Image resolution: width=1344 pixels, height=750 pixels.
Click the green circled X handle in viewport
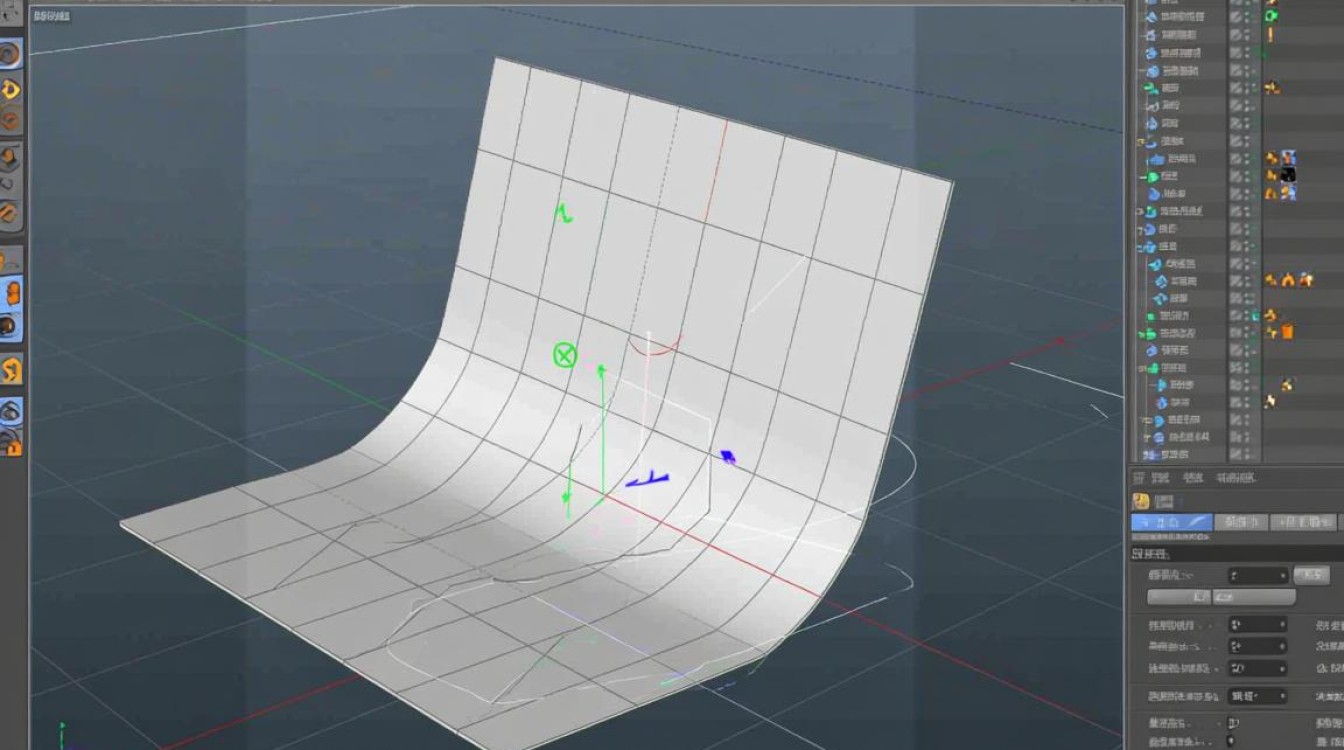click(565, 354)
